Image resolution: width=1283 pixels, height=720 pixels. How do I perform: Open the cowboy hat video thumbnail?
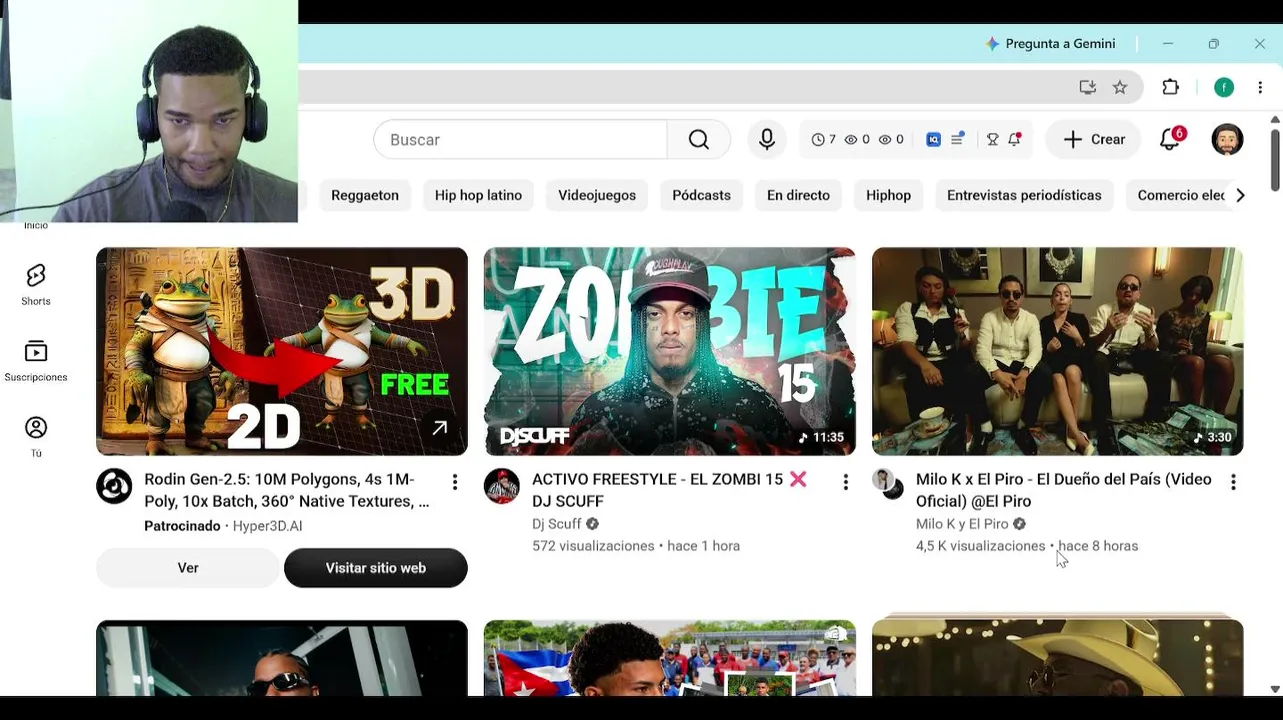point(1058,656)
